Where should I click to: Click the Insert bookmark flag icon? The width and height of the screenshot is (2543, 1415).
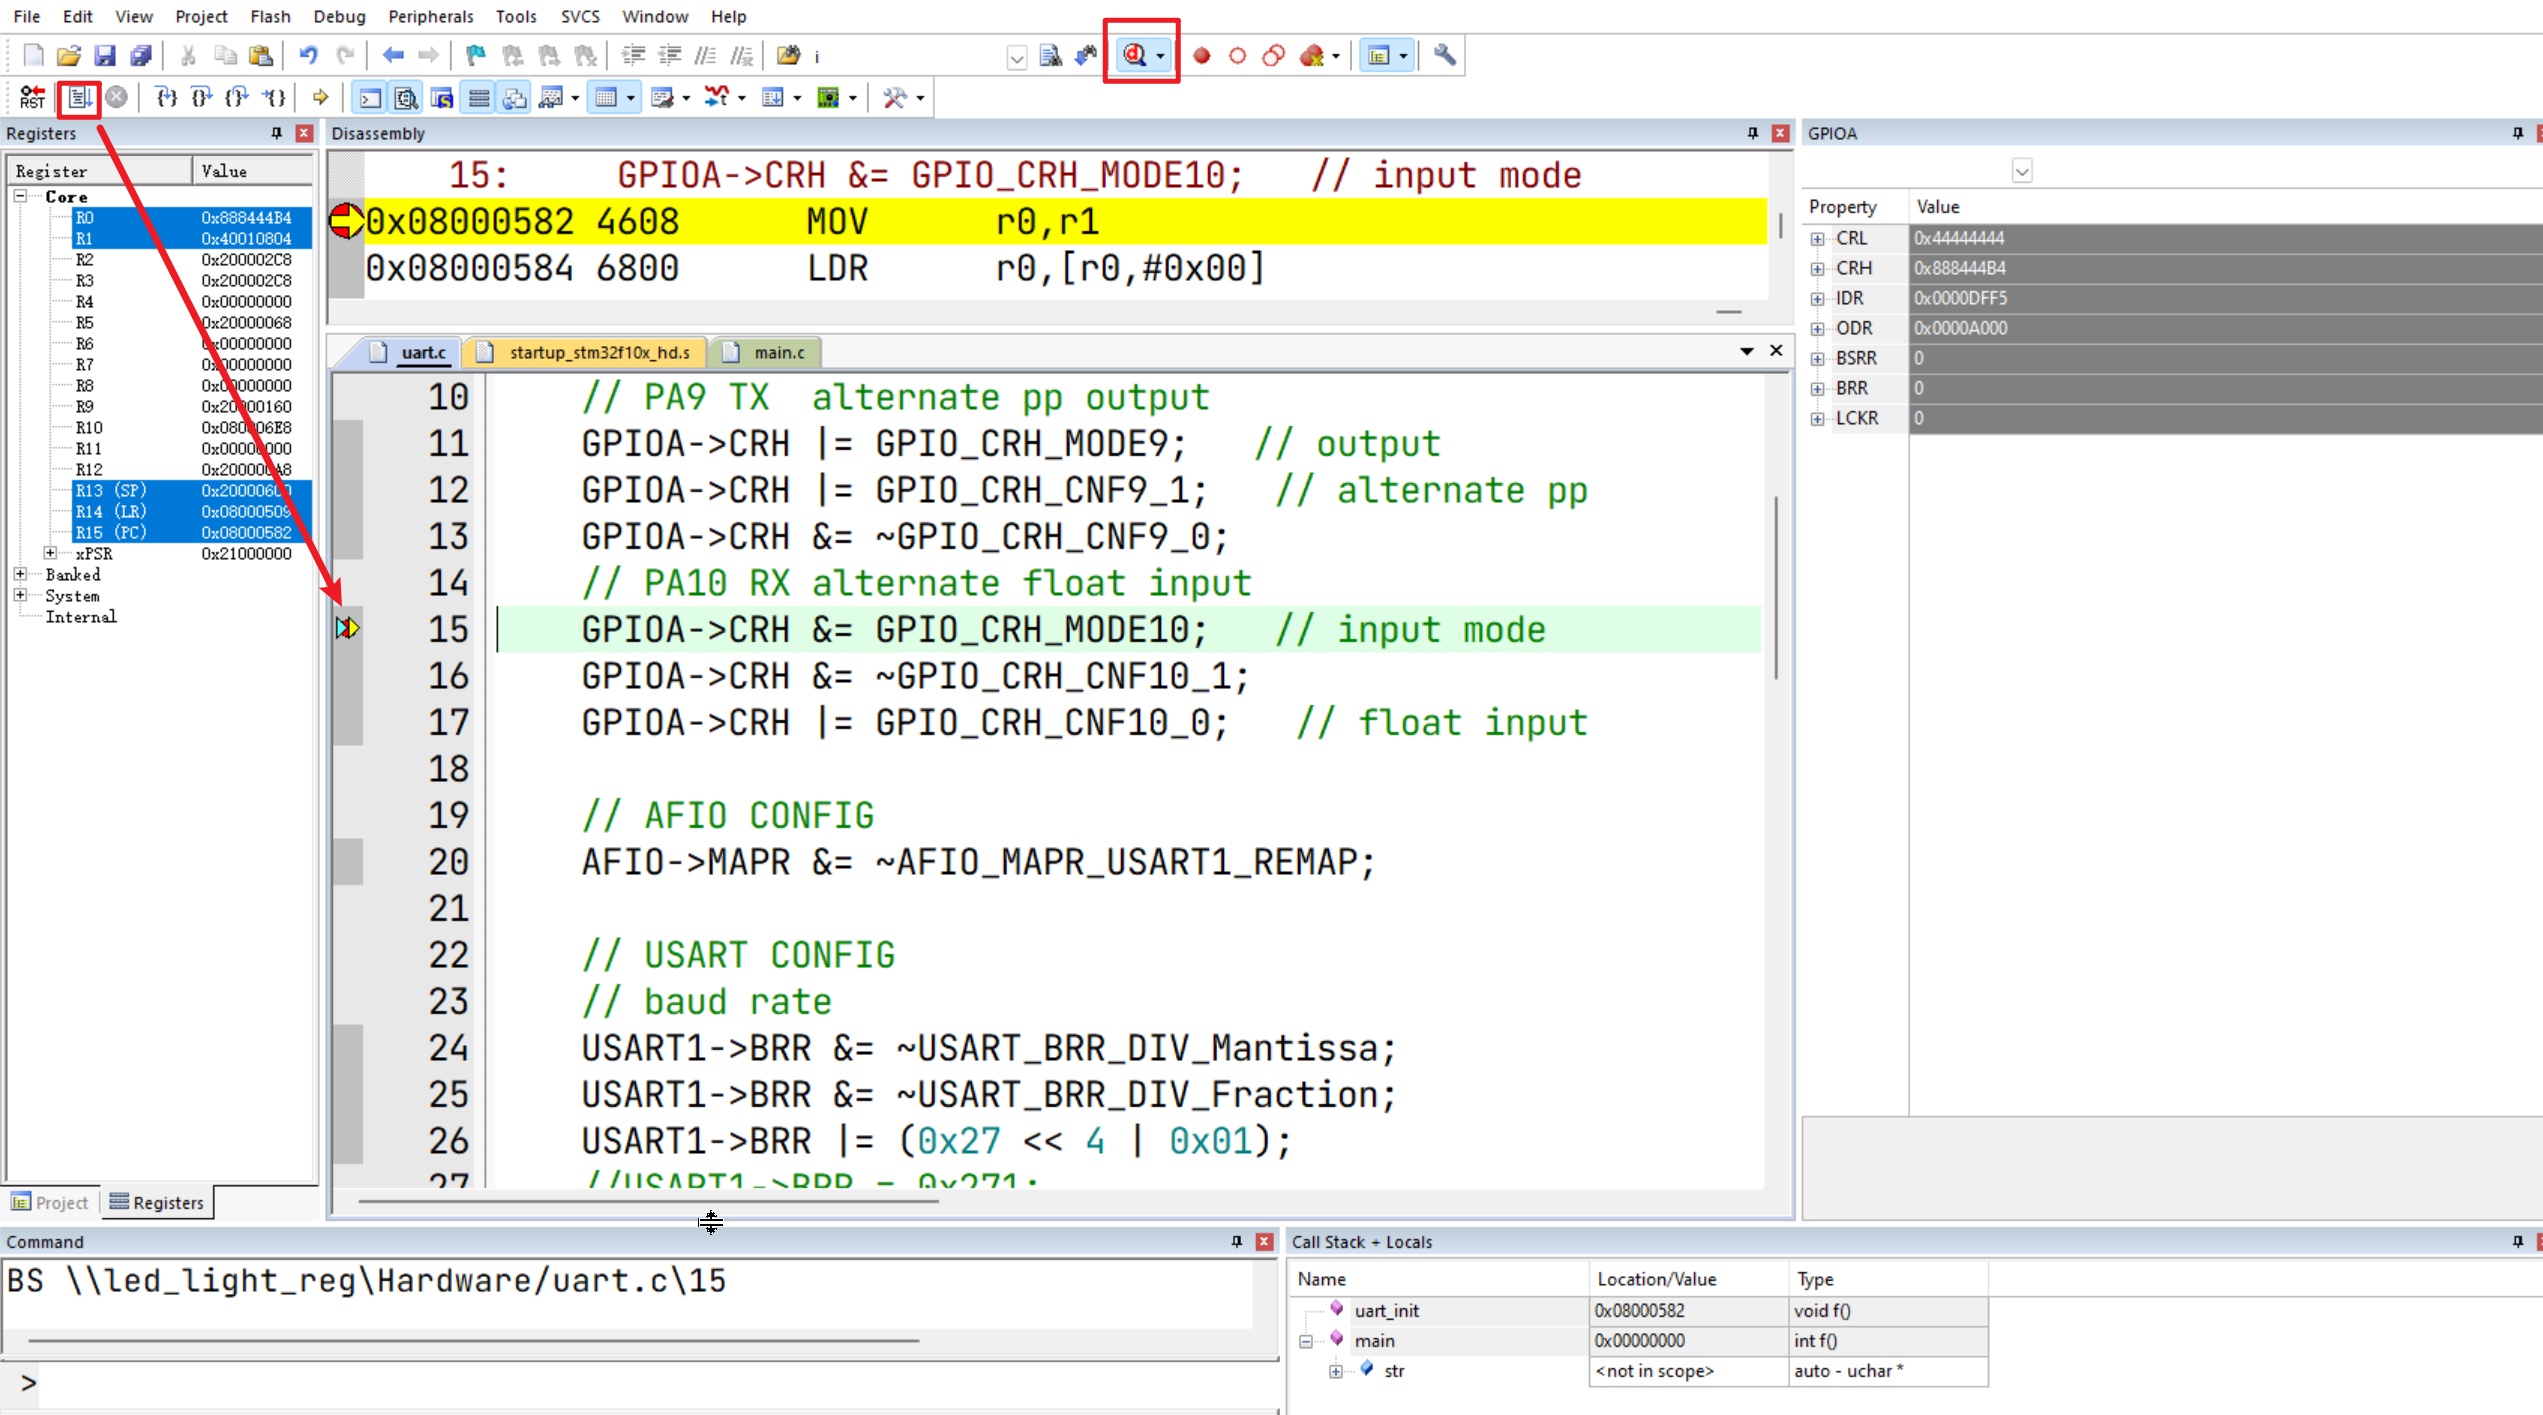coord(476,55)
